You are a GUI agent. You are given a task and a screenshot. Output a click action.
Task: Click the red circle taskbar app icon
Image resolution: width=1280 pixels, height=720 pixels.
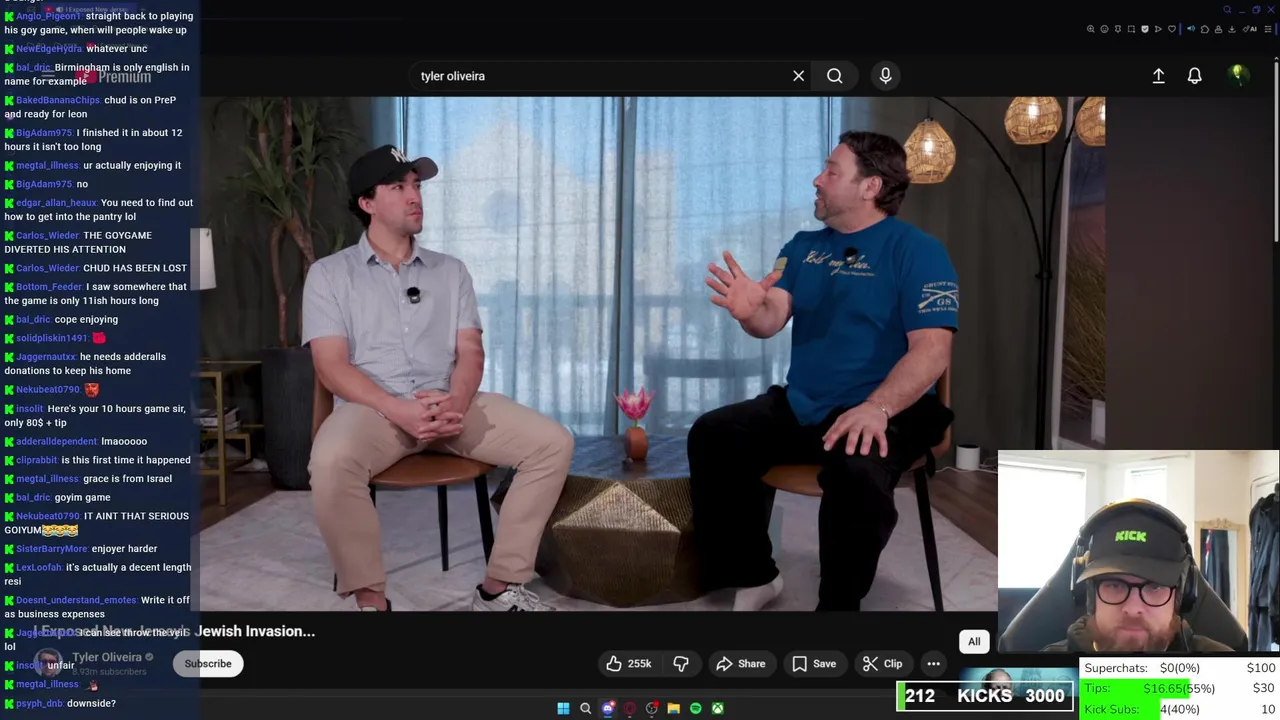point(630,708)
